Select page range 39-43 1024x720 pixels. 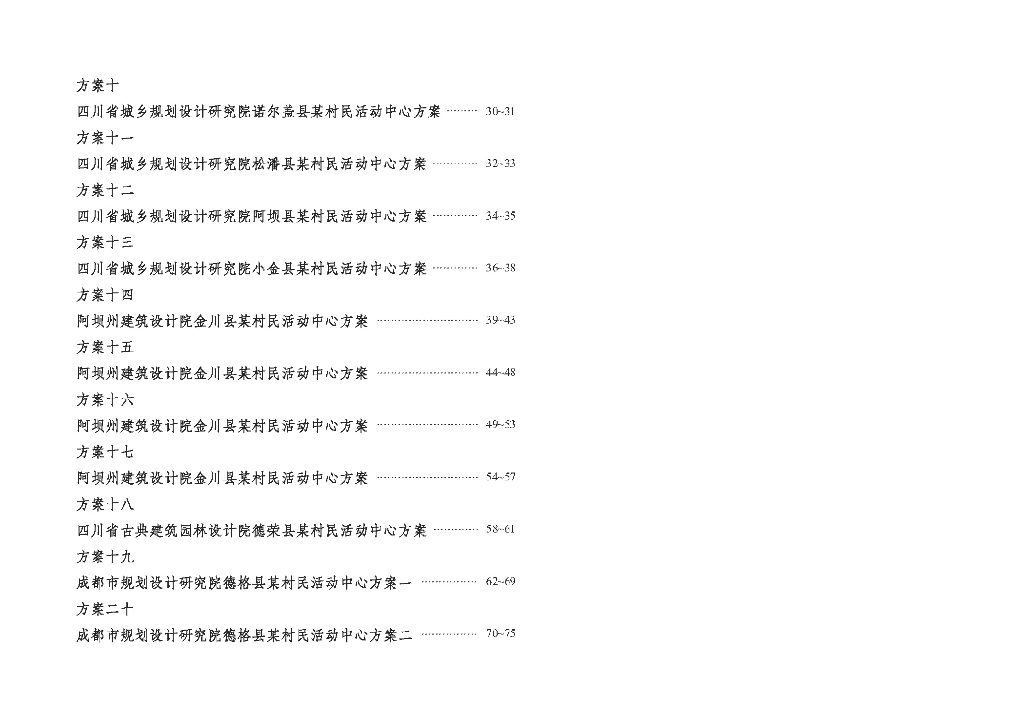tap(500, 320)
